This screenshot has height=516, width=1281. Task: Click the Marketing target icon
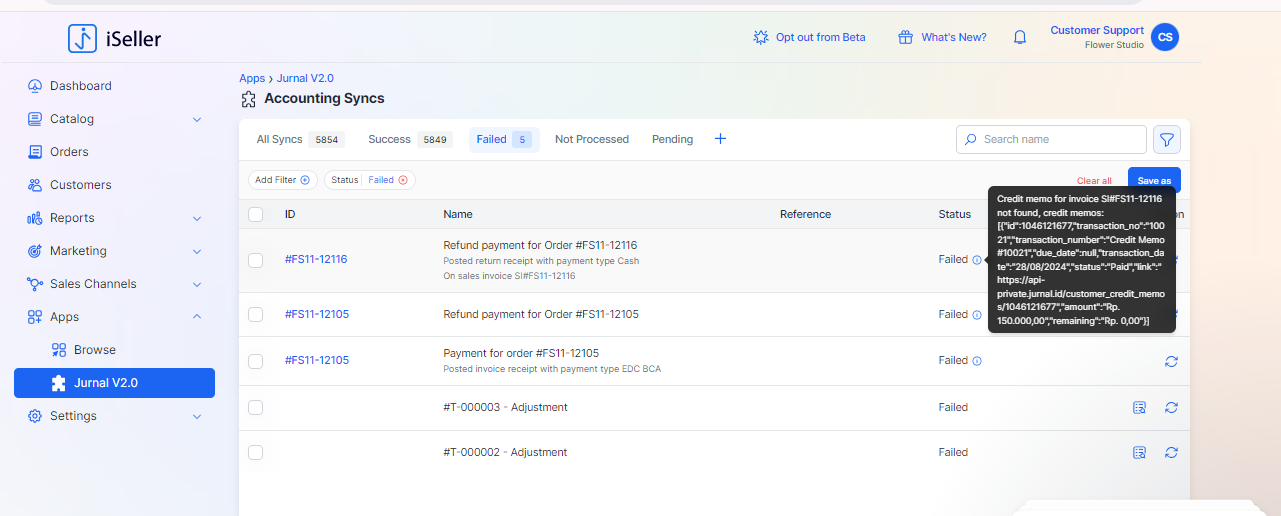point(35,251)
